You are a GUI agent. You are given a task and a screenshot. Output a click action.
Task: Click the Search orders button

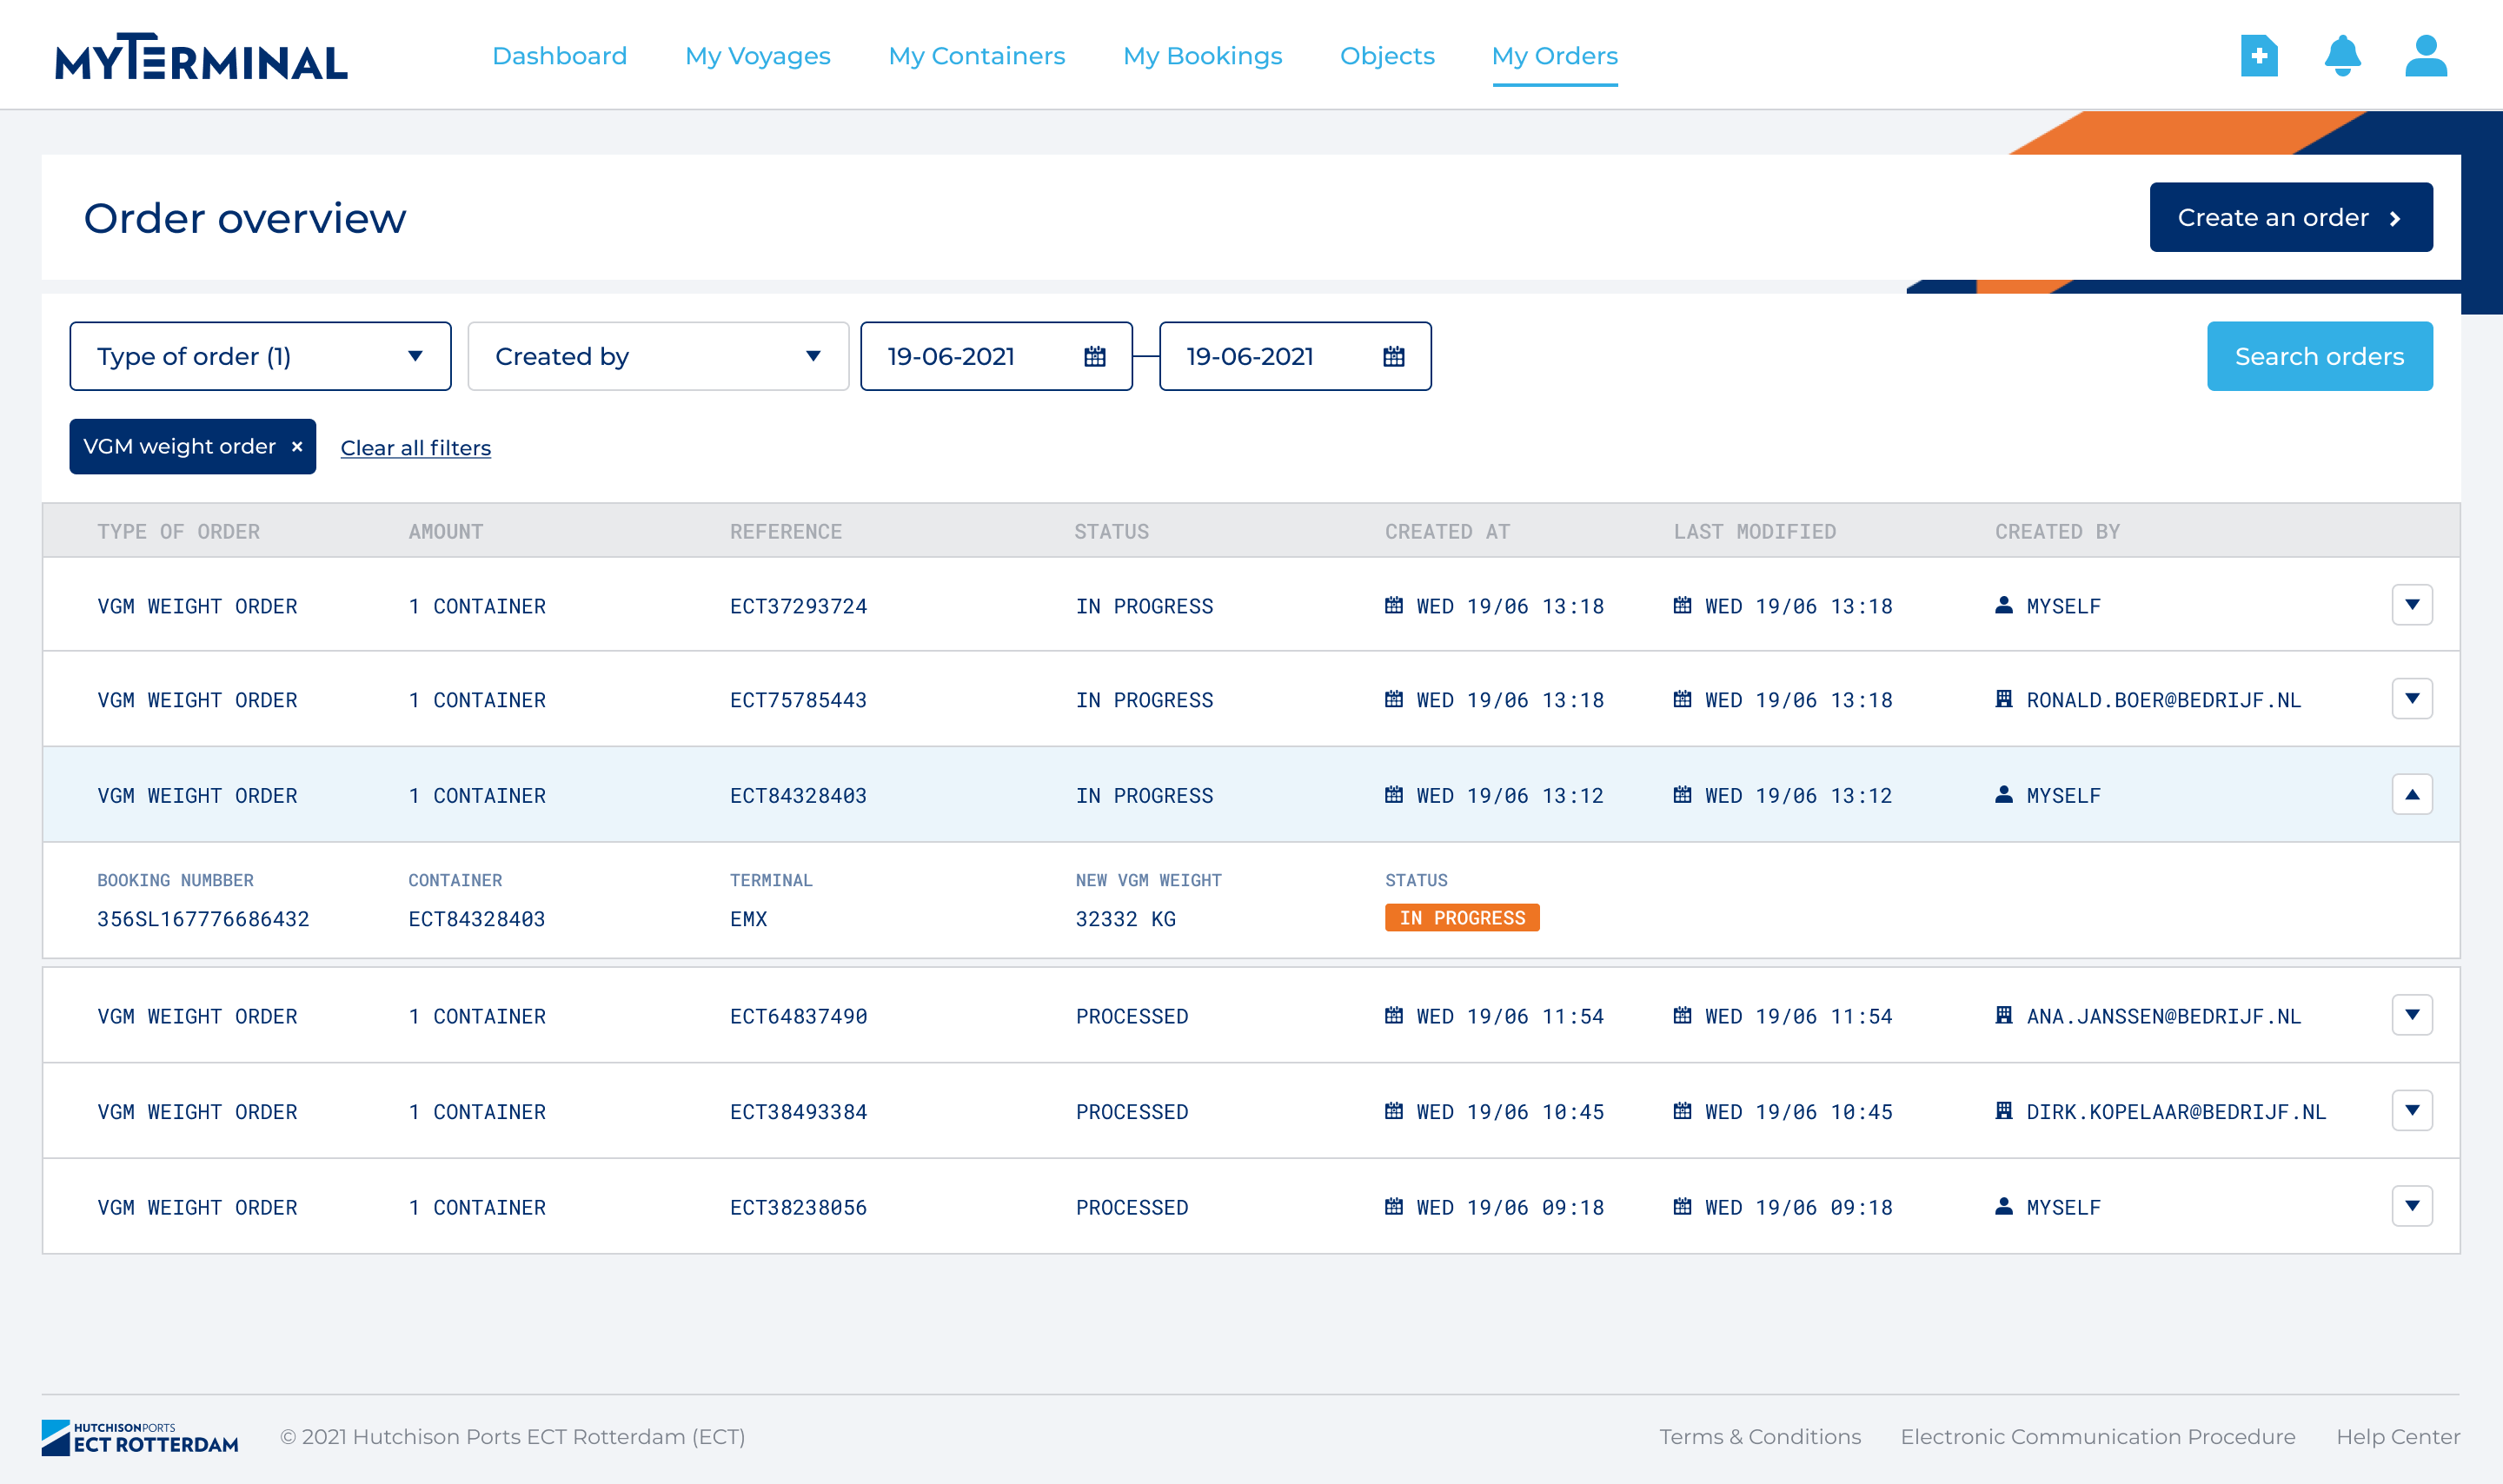point(2319,356)
